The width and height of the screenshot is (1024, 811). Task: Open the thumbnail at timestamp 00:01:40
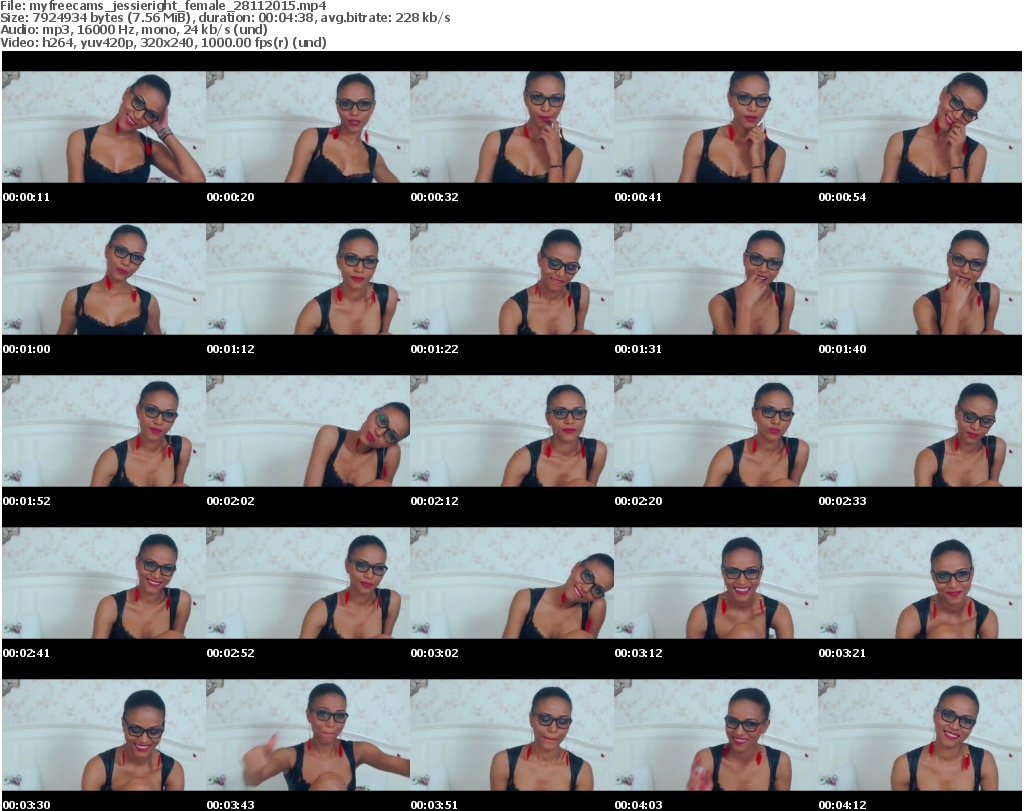(920, 279)
